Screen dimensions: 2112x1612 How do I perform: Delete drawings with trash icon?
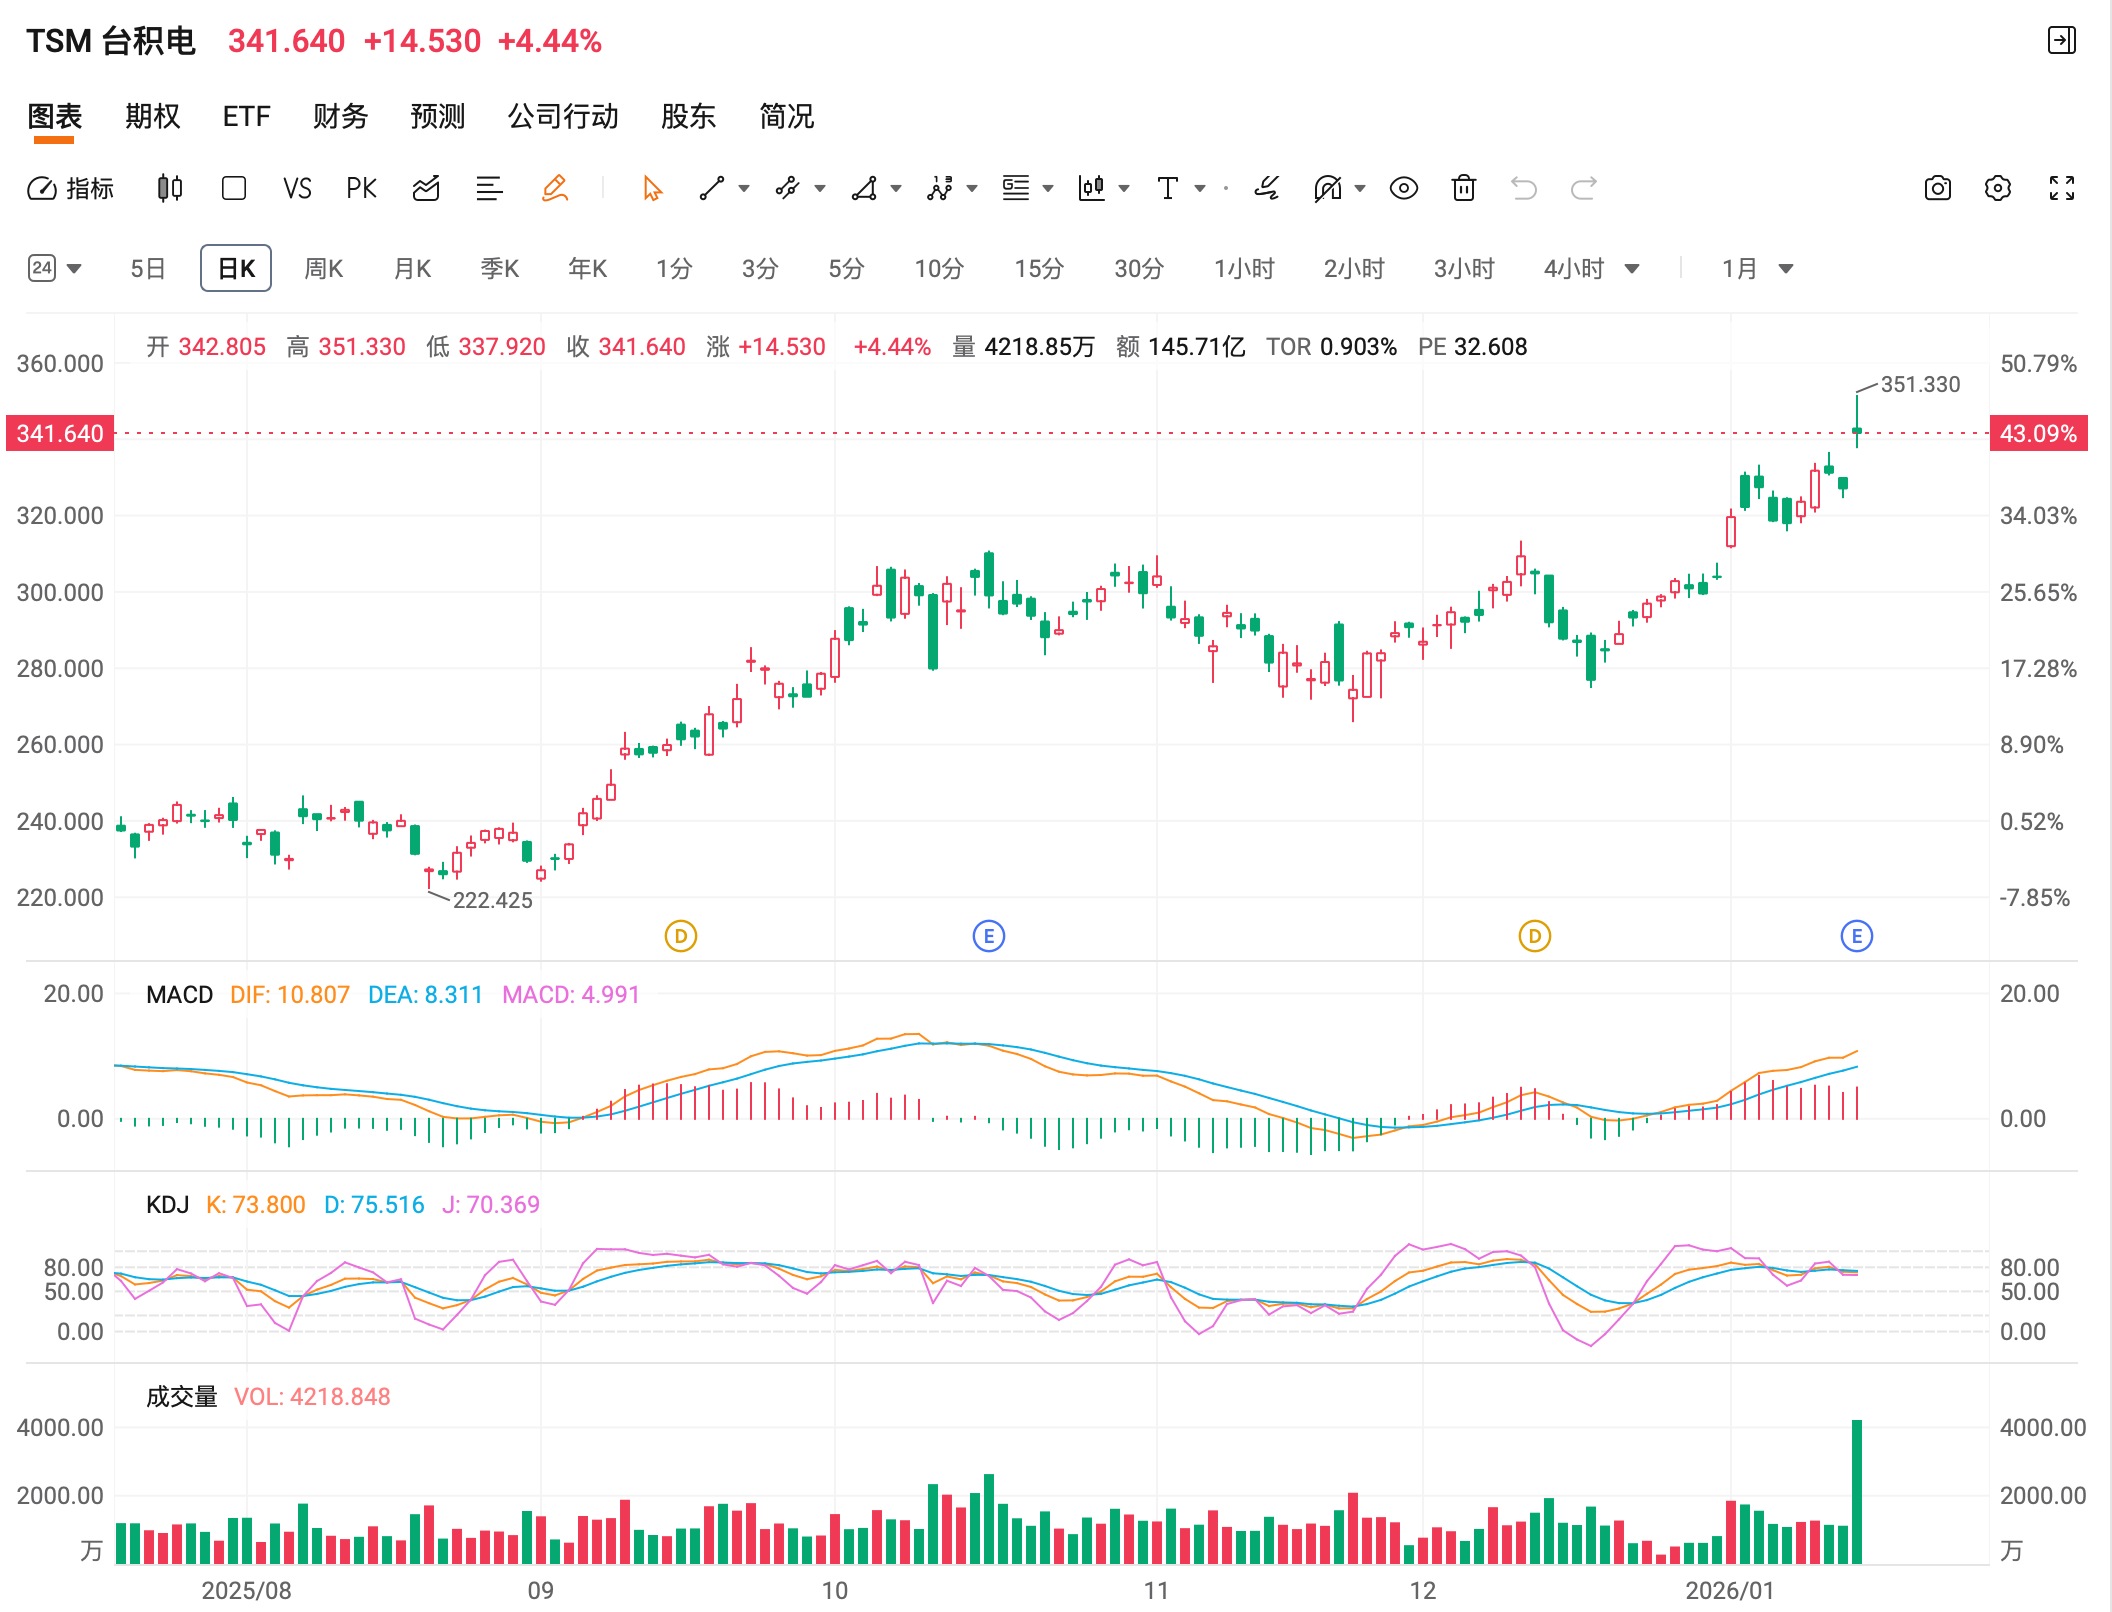click(x=1463, y=188)
